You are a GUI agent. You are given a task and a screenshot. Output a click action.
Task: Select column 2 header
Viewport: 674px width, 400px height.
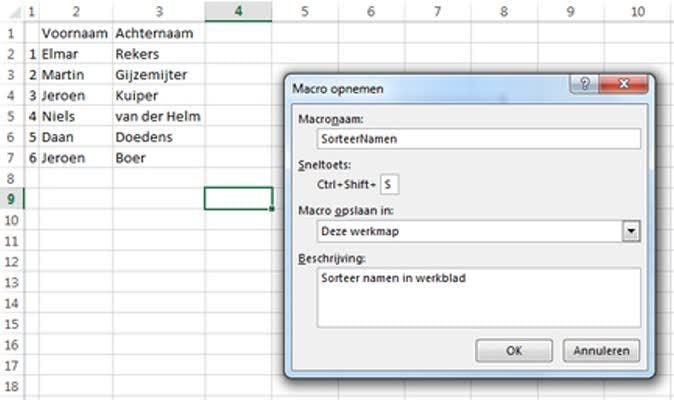click(x=74, y=11)
